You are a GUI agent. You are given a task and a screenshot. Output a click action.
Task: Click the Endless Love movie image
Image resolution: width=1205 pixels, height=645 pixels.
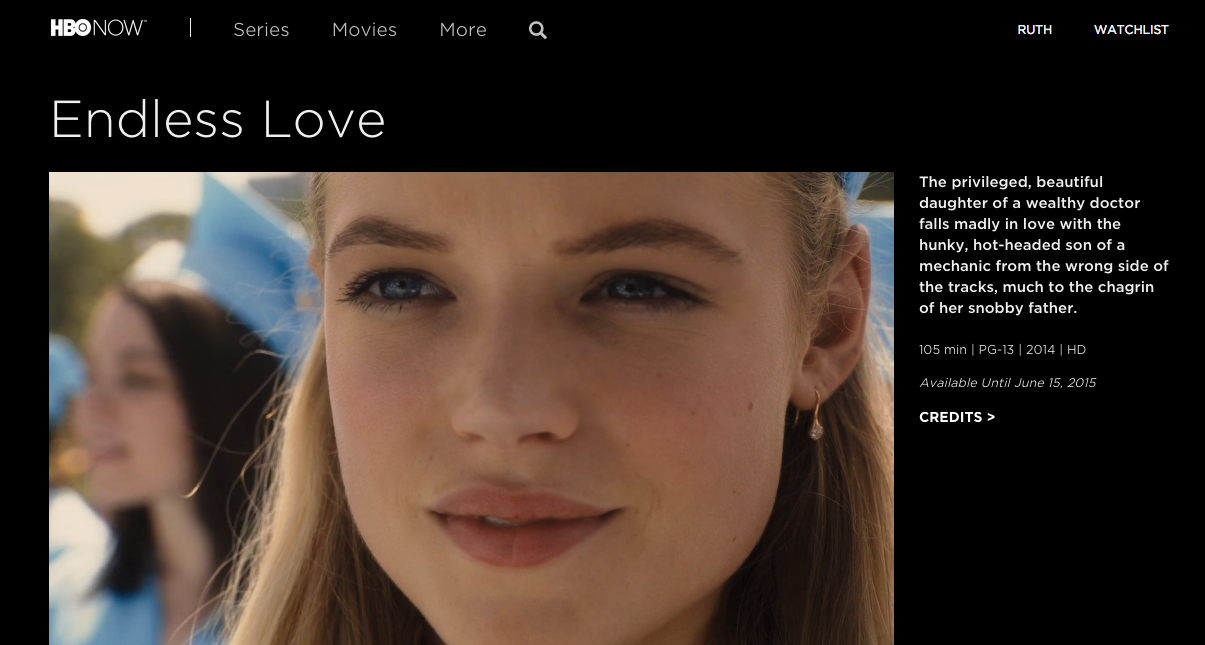click(471, 408)
